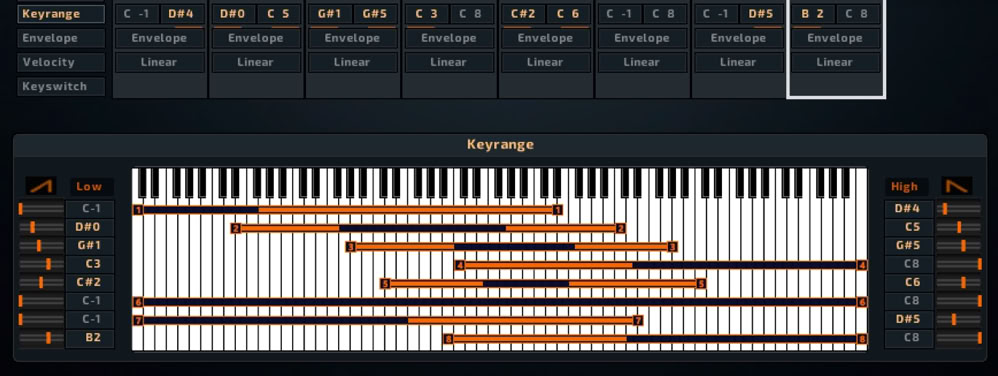998x376 pixels.
Task: Open Linear dropdown in the B 2 column
Action: pos(835,62)
